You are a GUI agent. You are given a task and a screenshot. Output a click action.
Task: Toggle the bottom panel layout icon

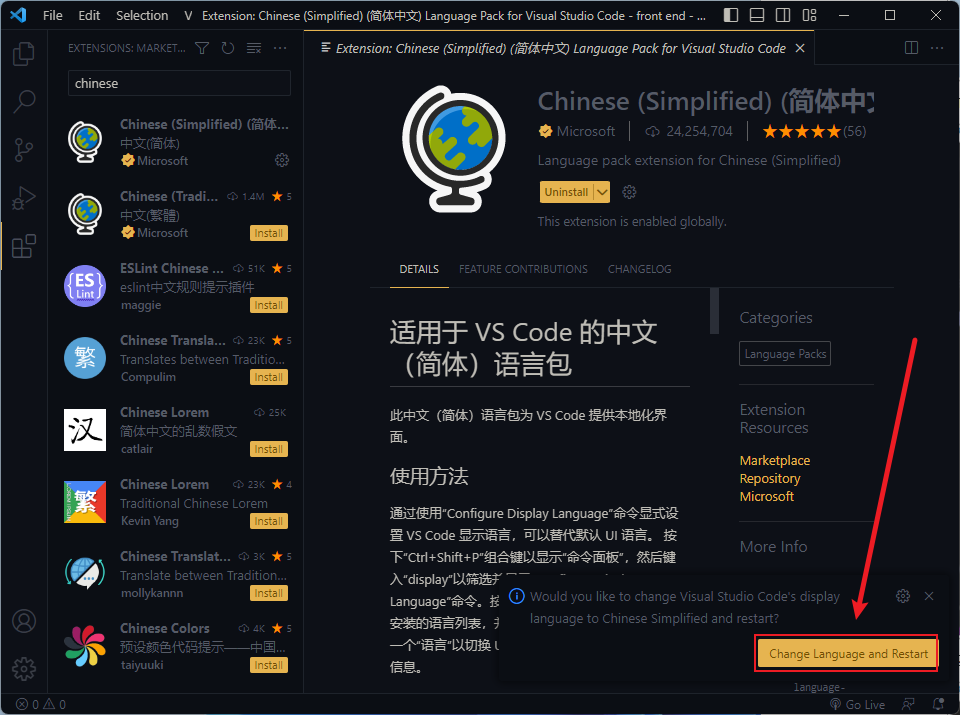757,15
